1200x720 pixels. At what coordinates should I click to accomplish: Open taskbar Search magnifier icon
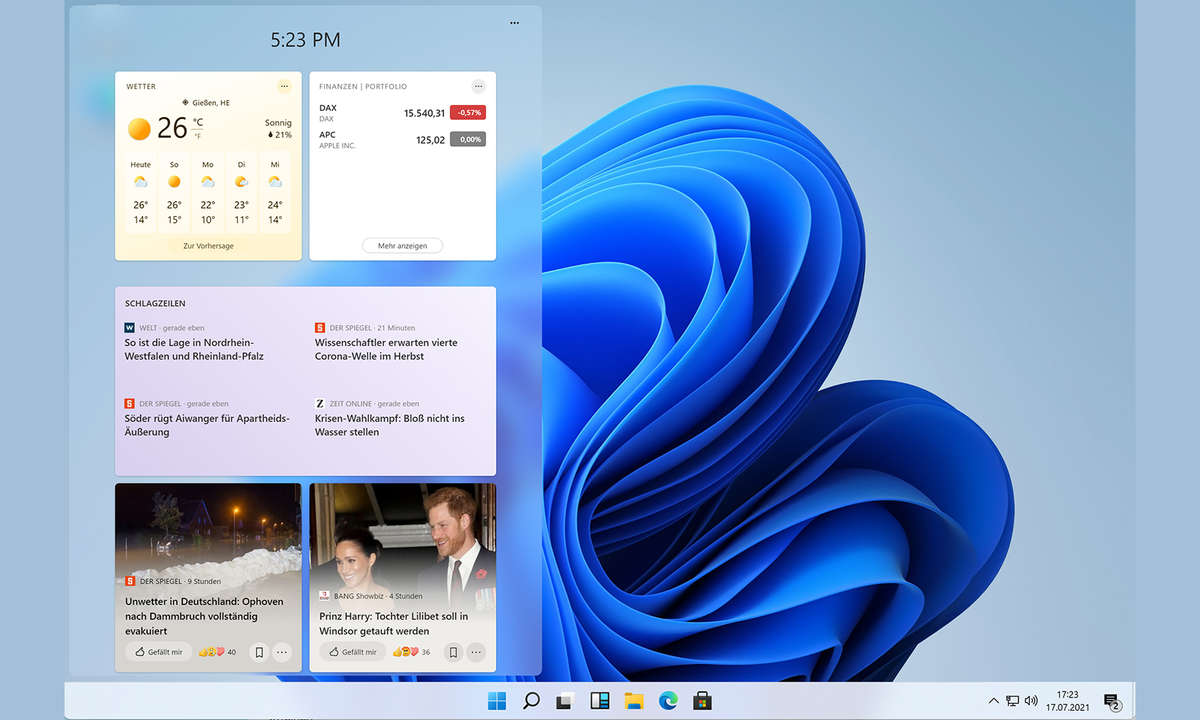531,700
